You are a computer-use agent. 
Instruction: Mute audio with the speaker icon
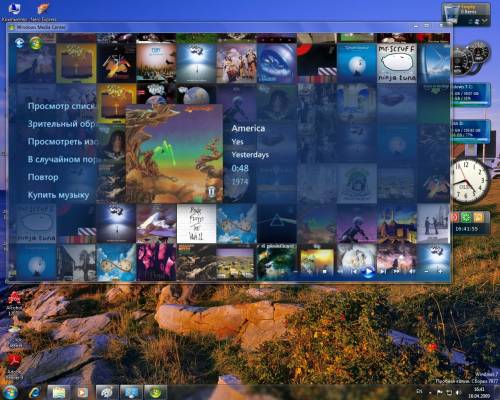412,271
